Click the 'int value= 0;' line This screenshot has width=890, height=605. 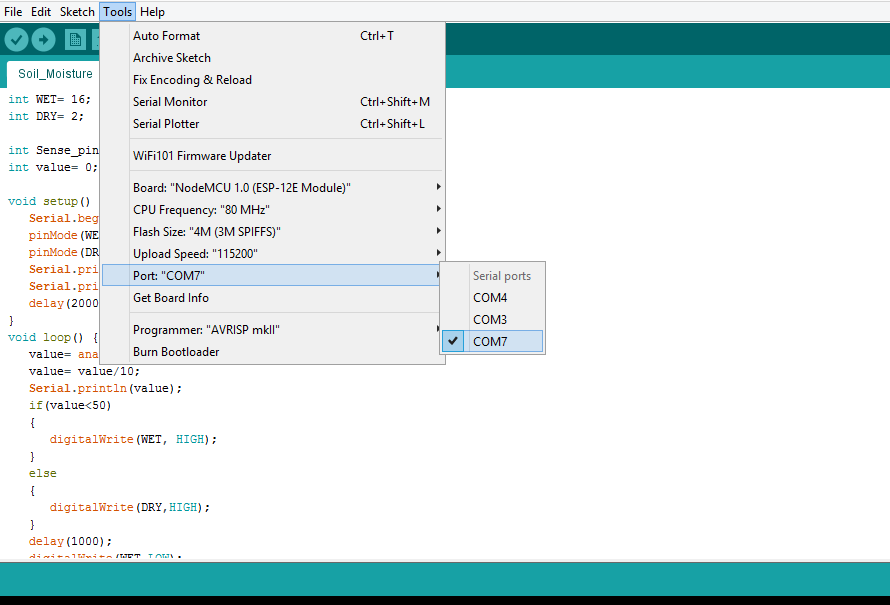point(53,167)
